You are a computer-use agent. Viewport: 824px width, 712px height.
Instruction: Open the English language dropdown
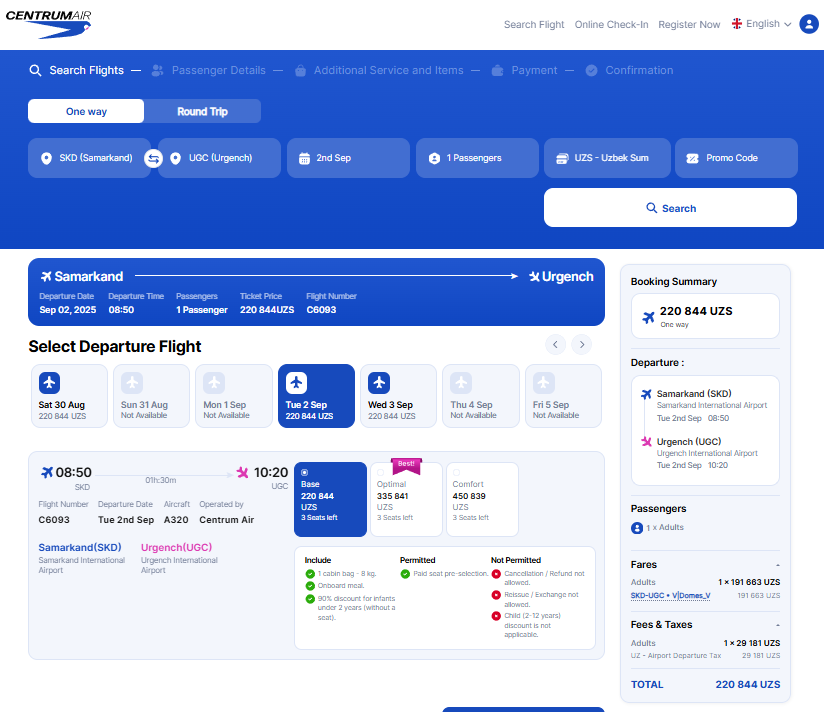[762, 24]
